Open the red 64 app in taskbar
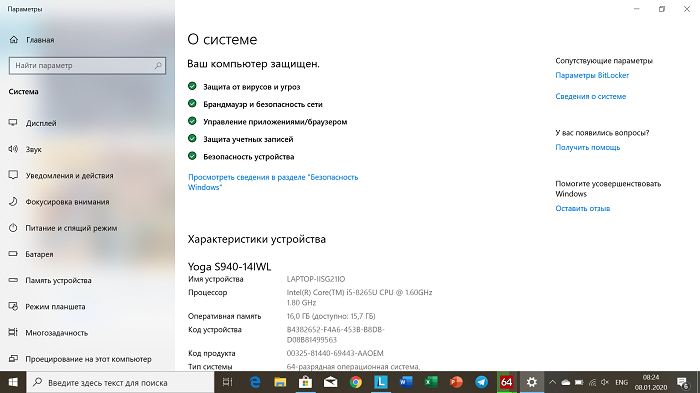Image resolution: width=700 pixels, height=393 pixels. [506, 382]
